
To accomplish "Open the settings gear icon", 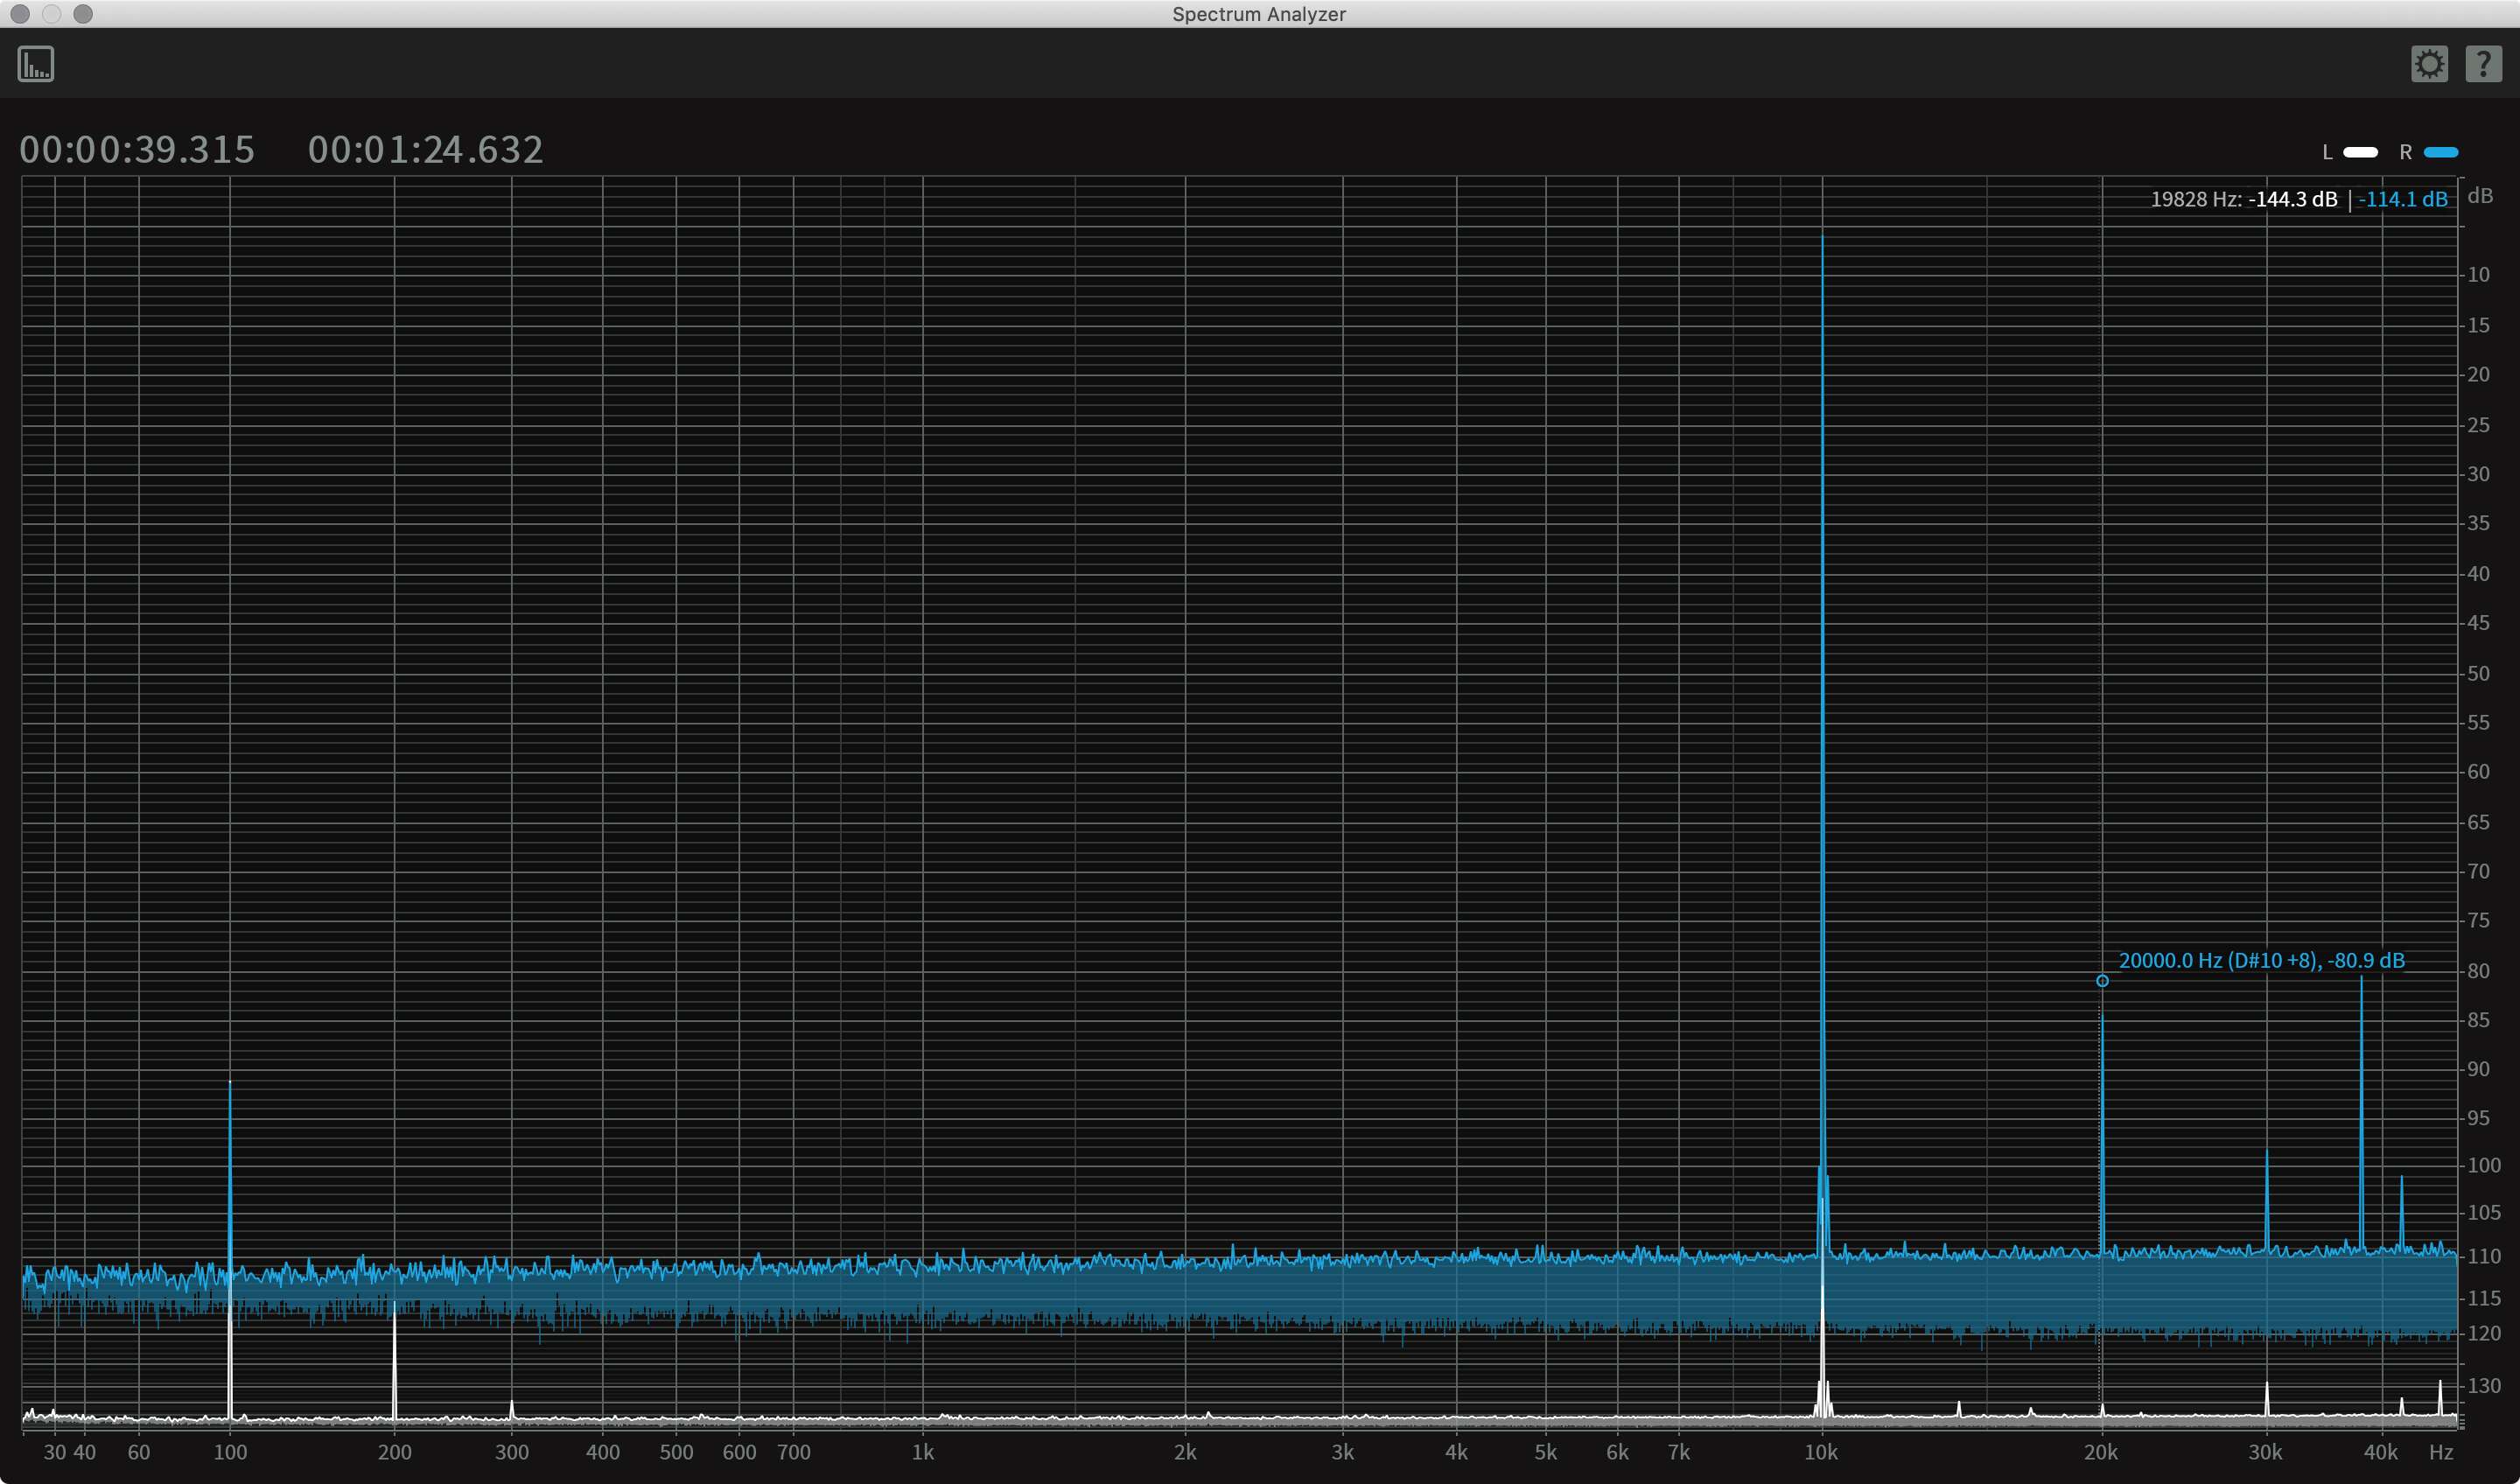I will [x=2429, y=64].
